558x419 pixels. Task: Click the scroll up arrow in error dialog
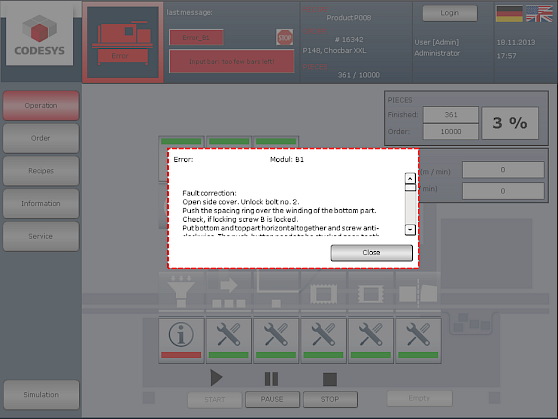click(410, 178)
